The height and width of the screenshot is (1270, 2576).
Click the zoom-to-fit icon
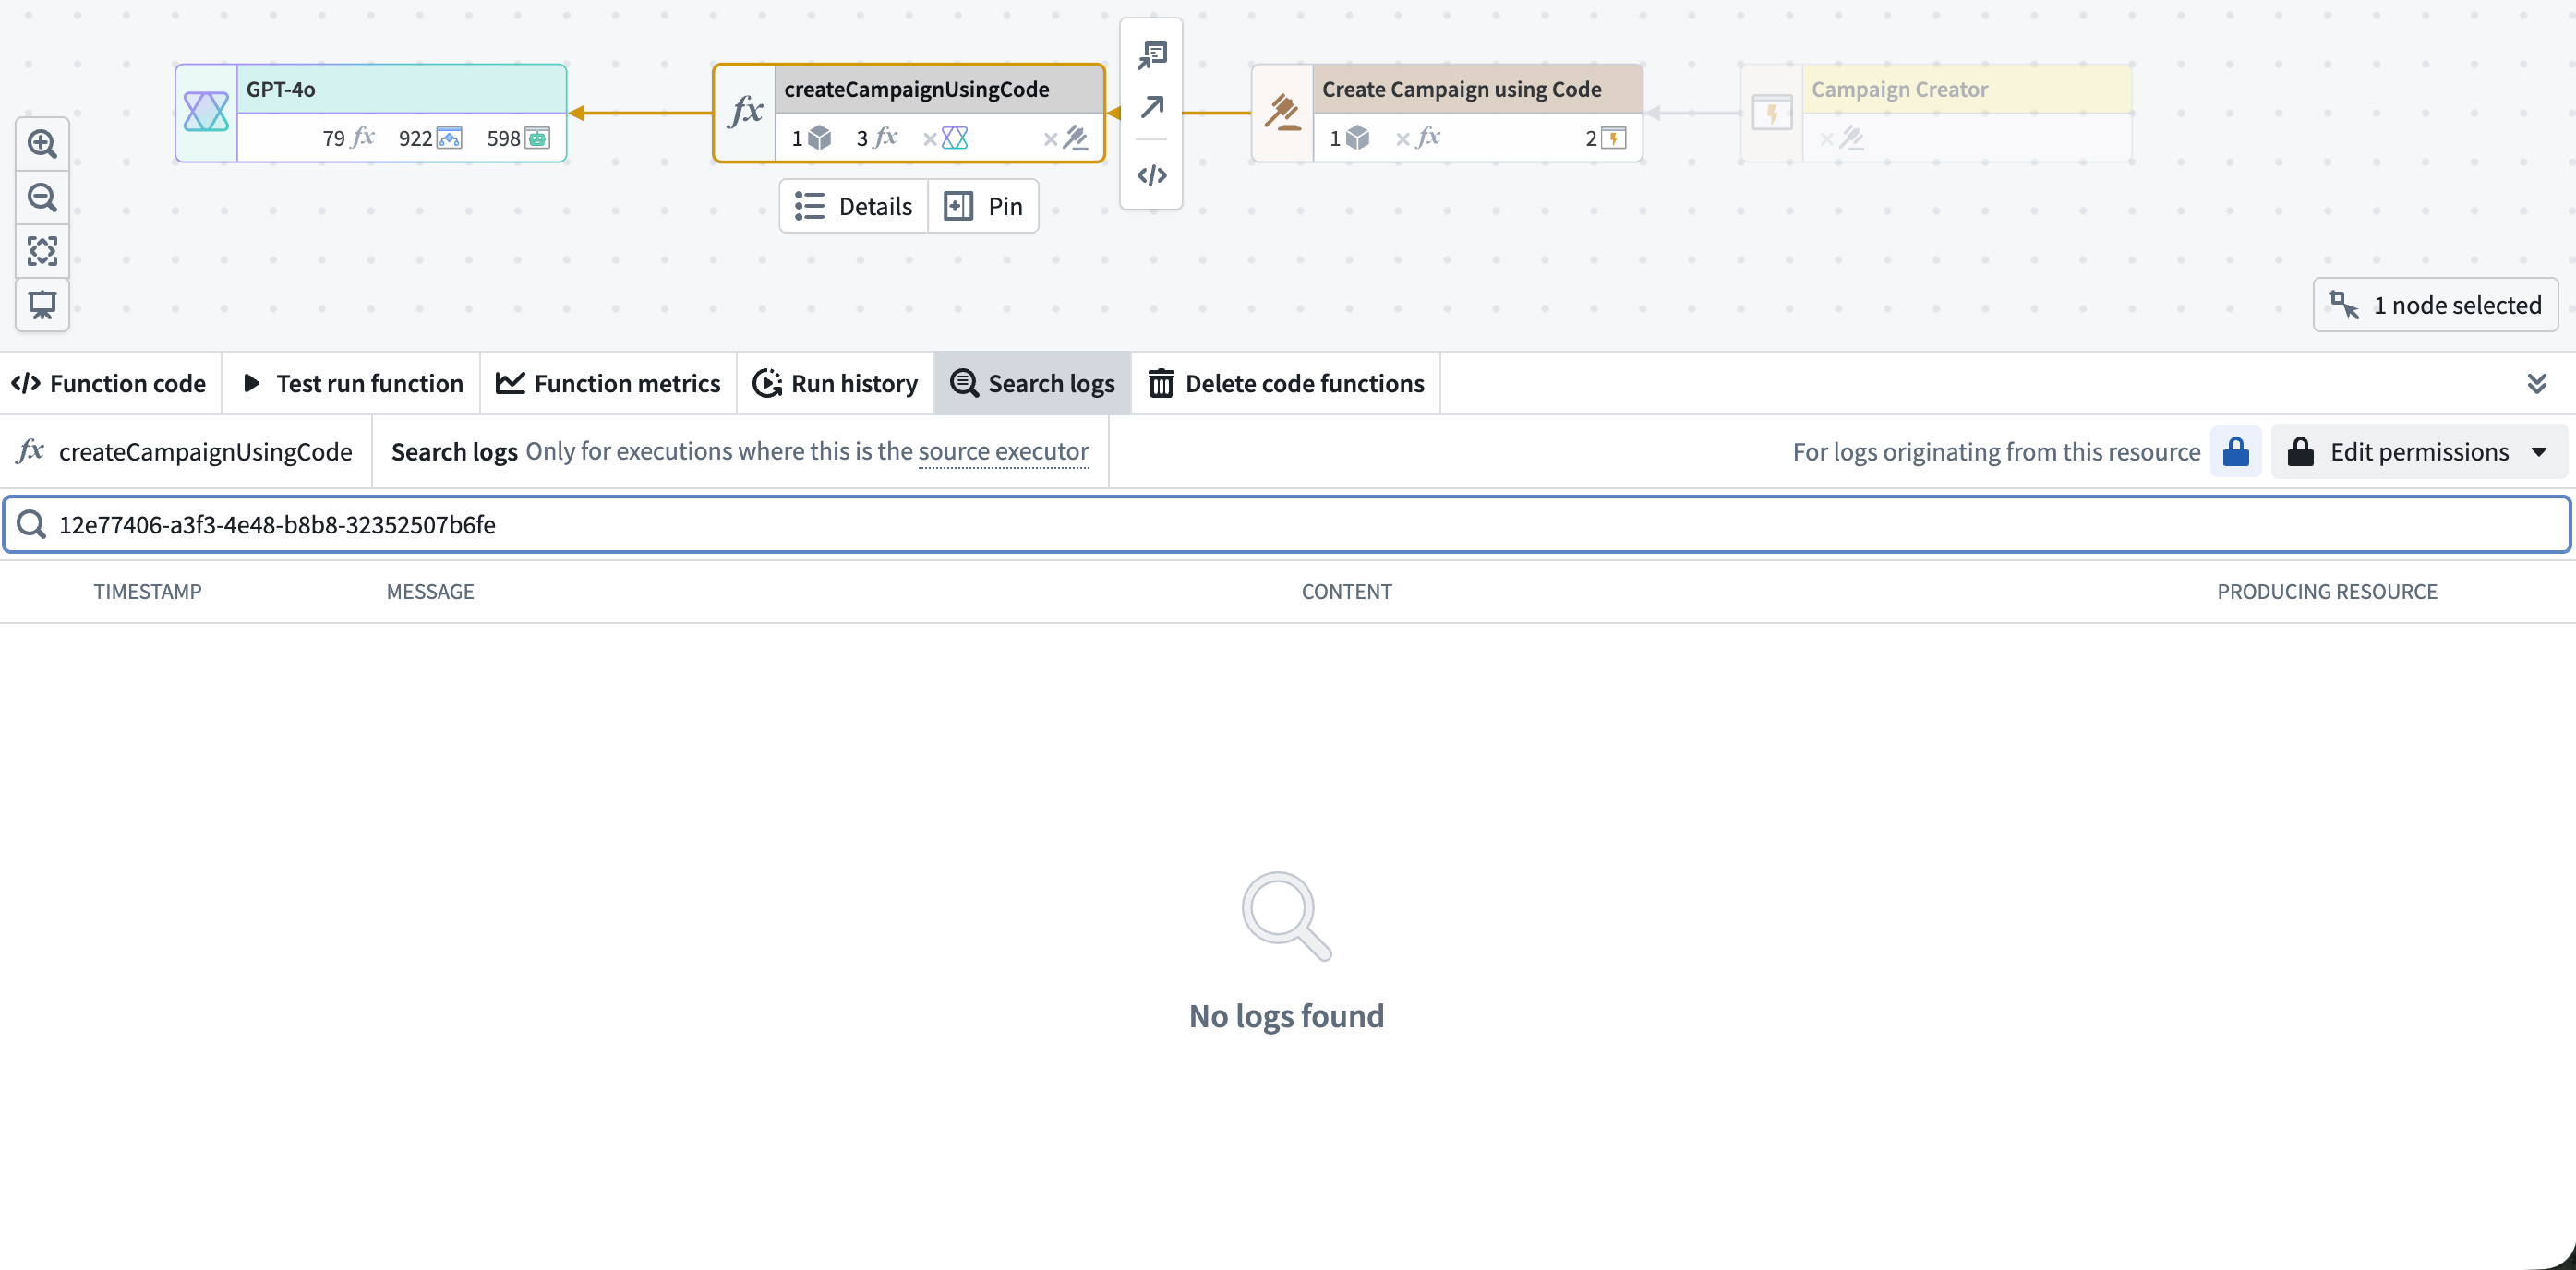[x=42, y=251]
